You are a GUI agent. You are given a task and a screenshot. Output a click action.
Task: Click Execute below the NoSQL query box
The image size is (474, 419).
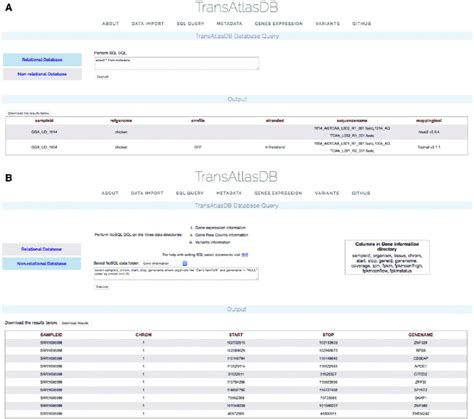point(102,287)
